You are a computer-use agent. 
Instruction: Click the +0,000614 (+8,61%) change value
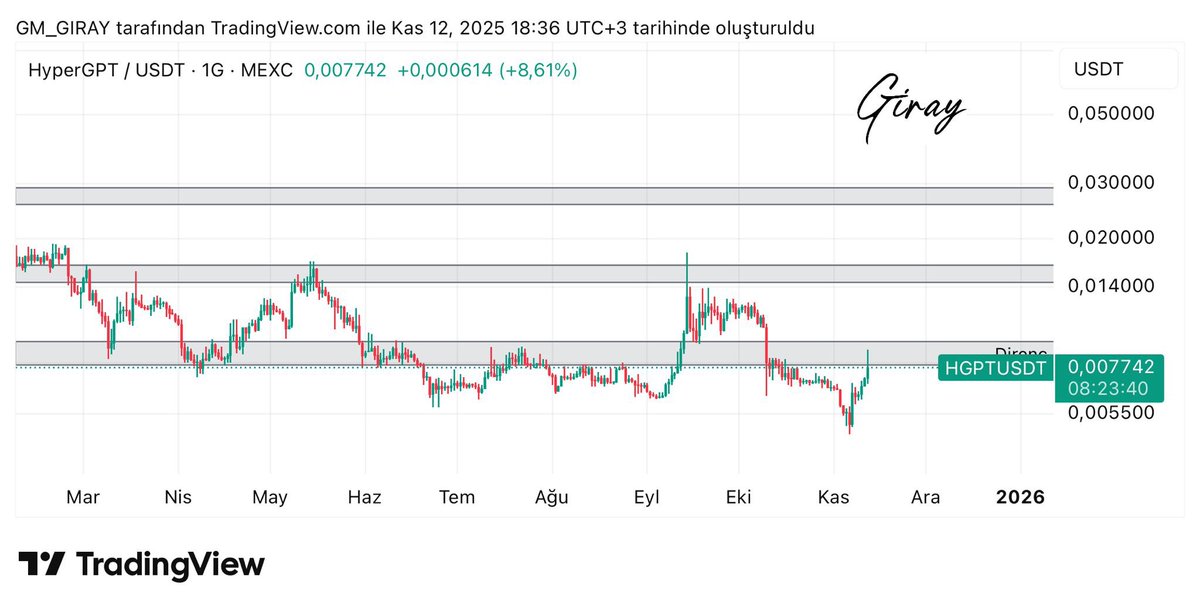pyautogui.click(x=487, y=71)
